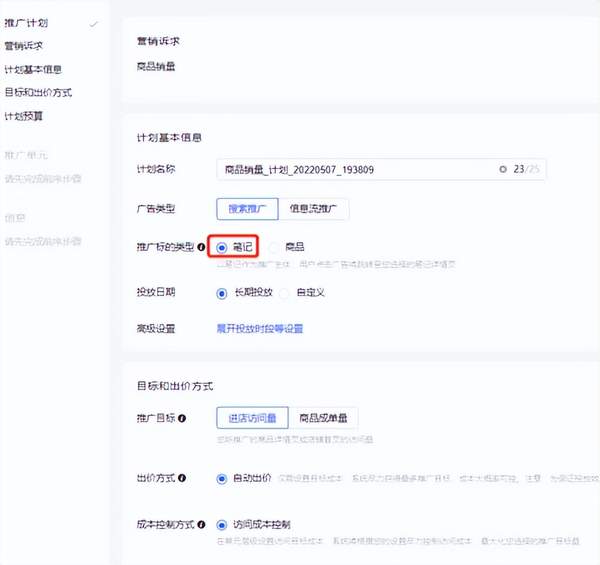Click the 计划名称 text input field
The image size is (600, 565).
(350, 170)
